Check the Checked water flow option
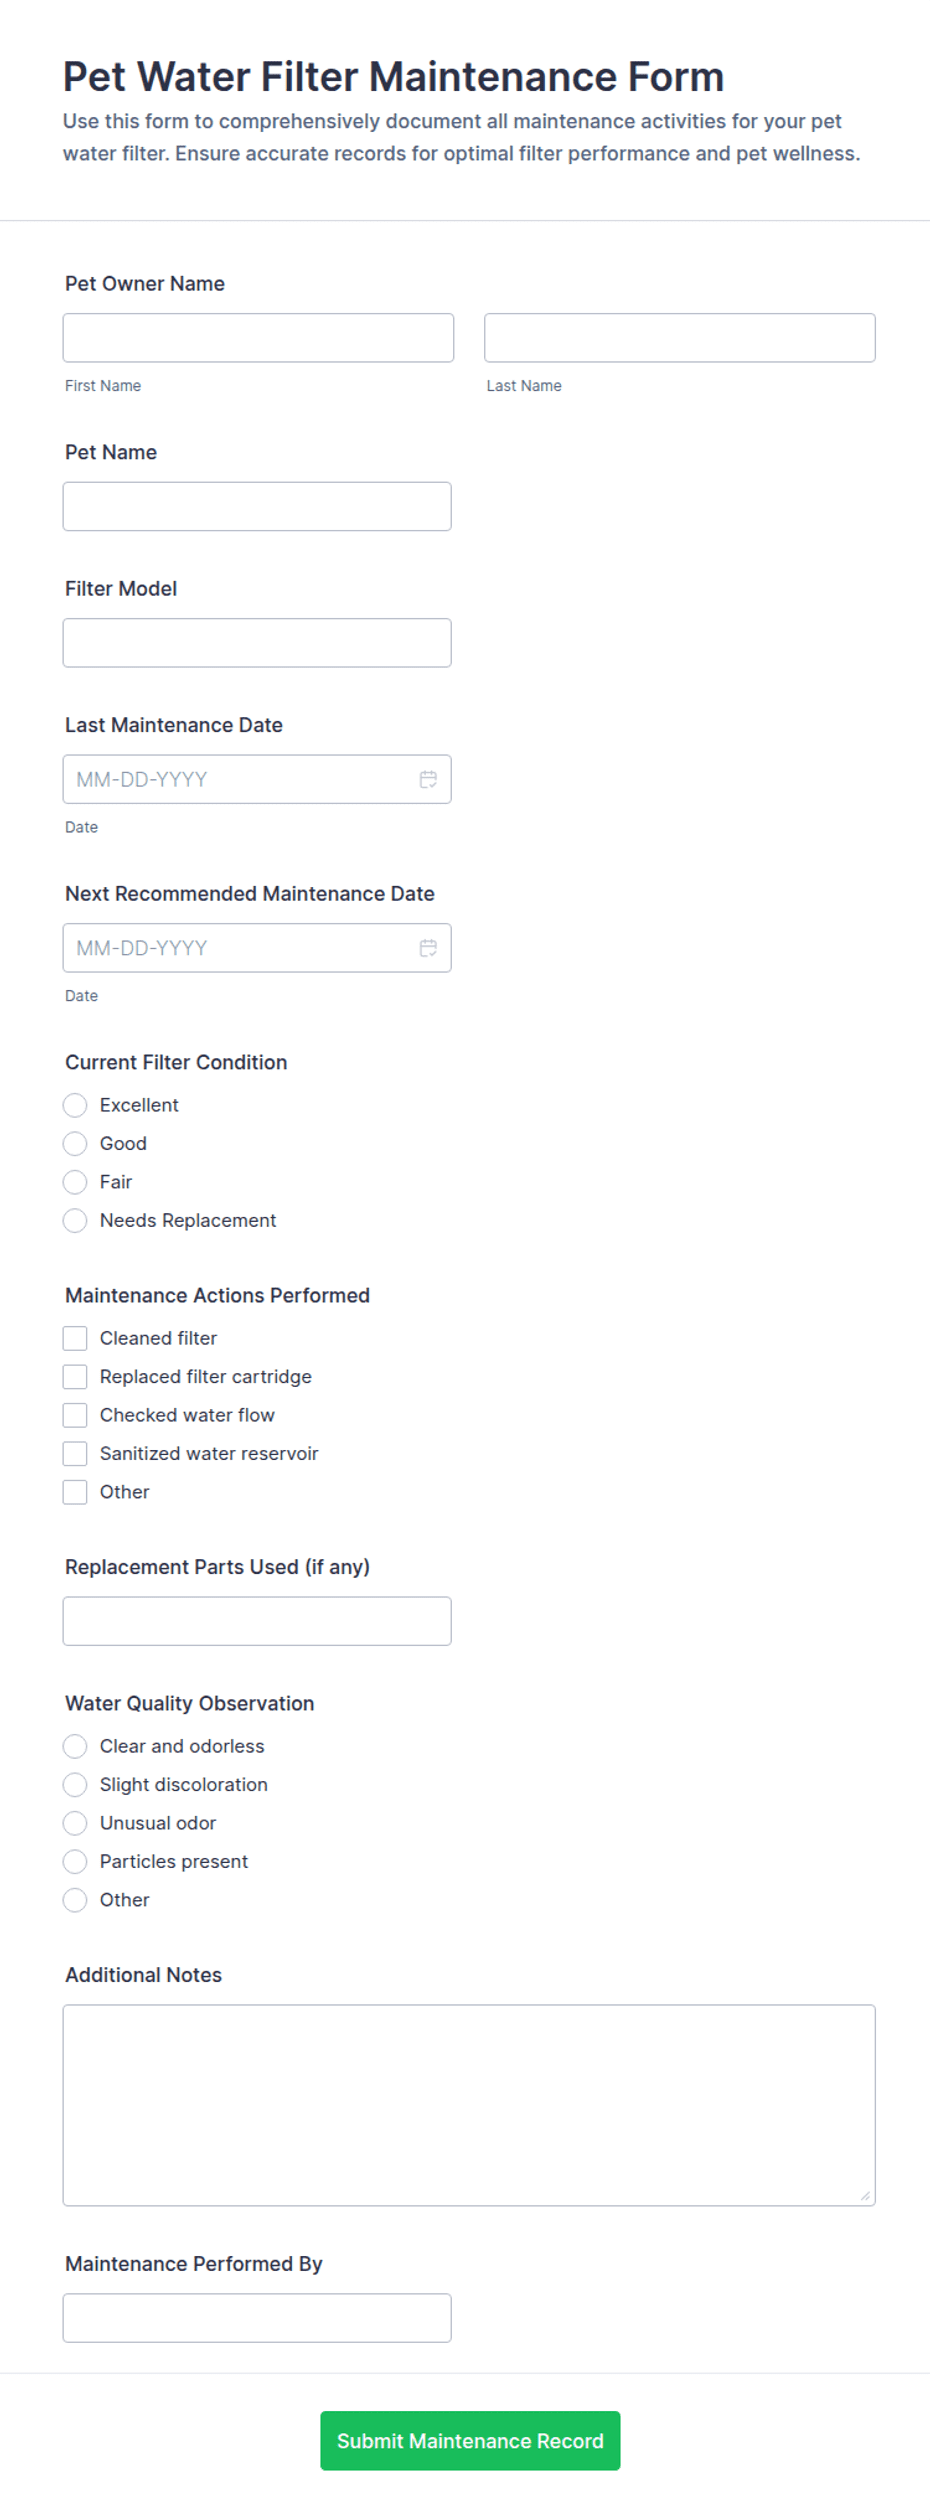 [x=75, y=1415]
